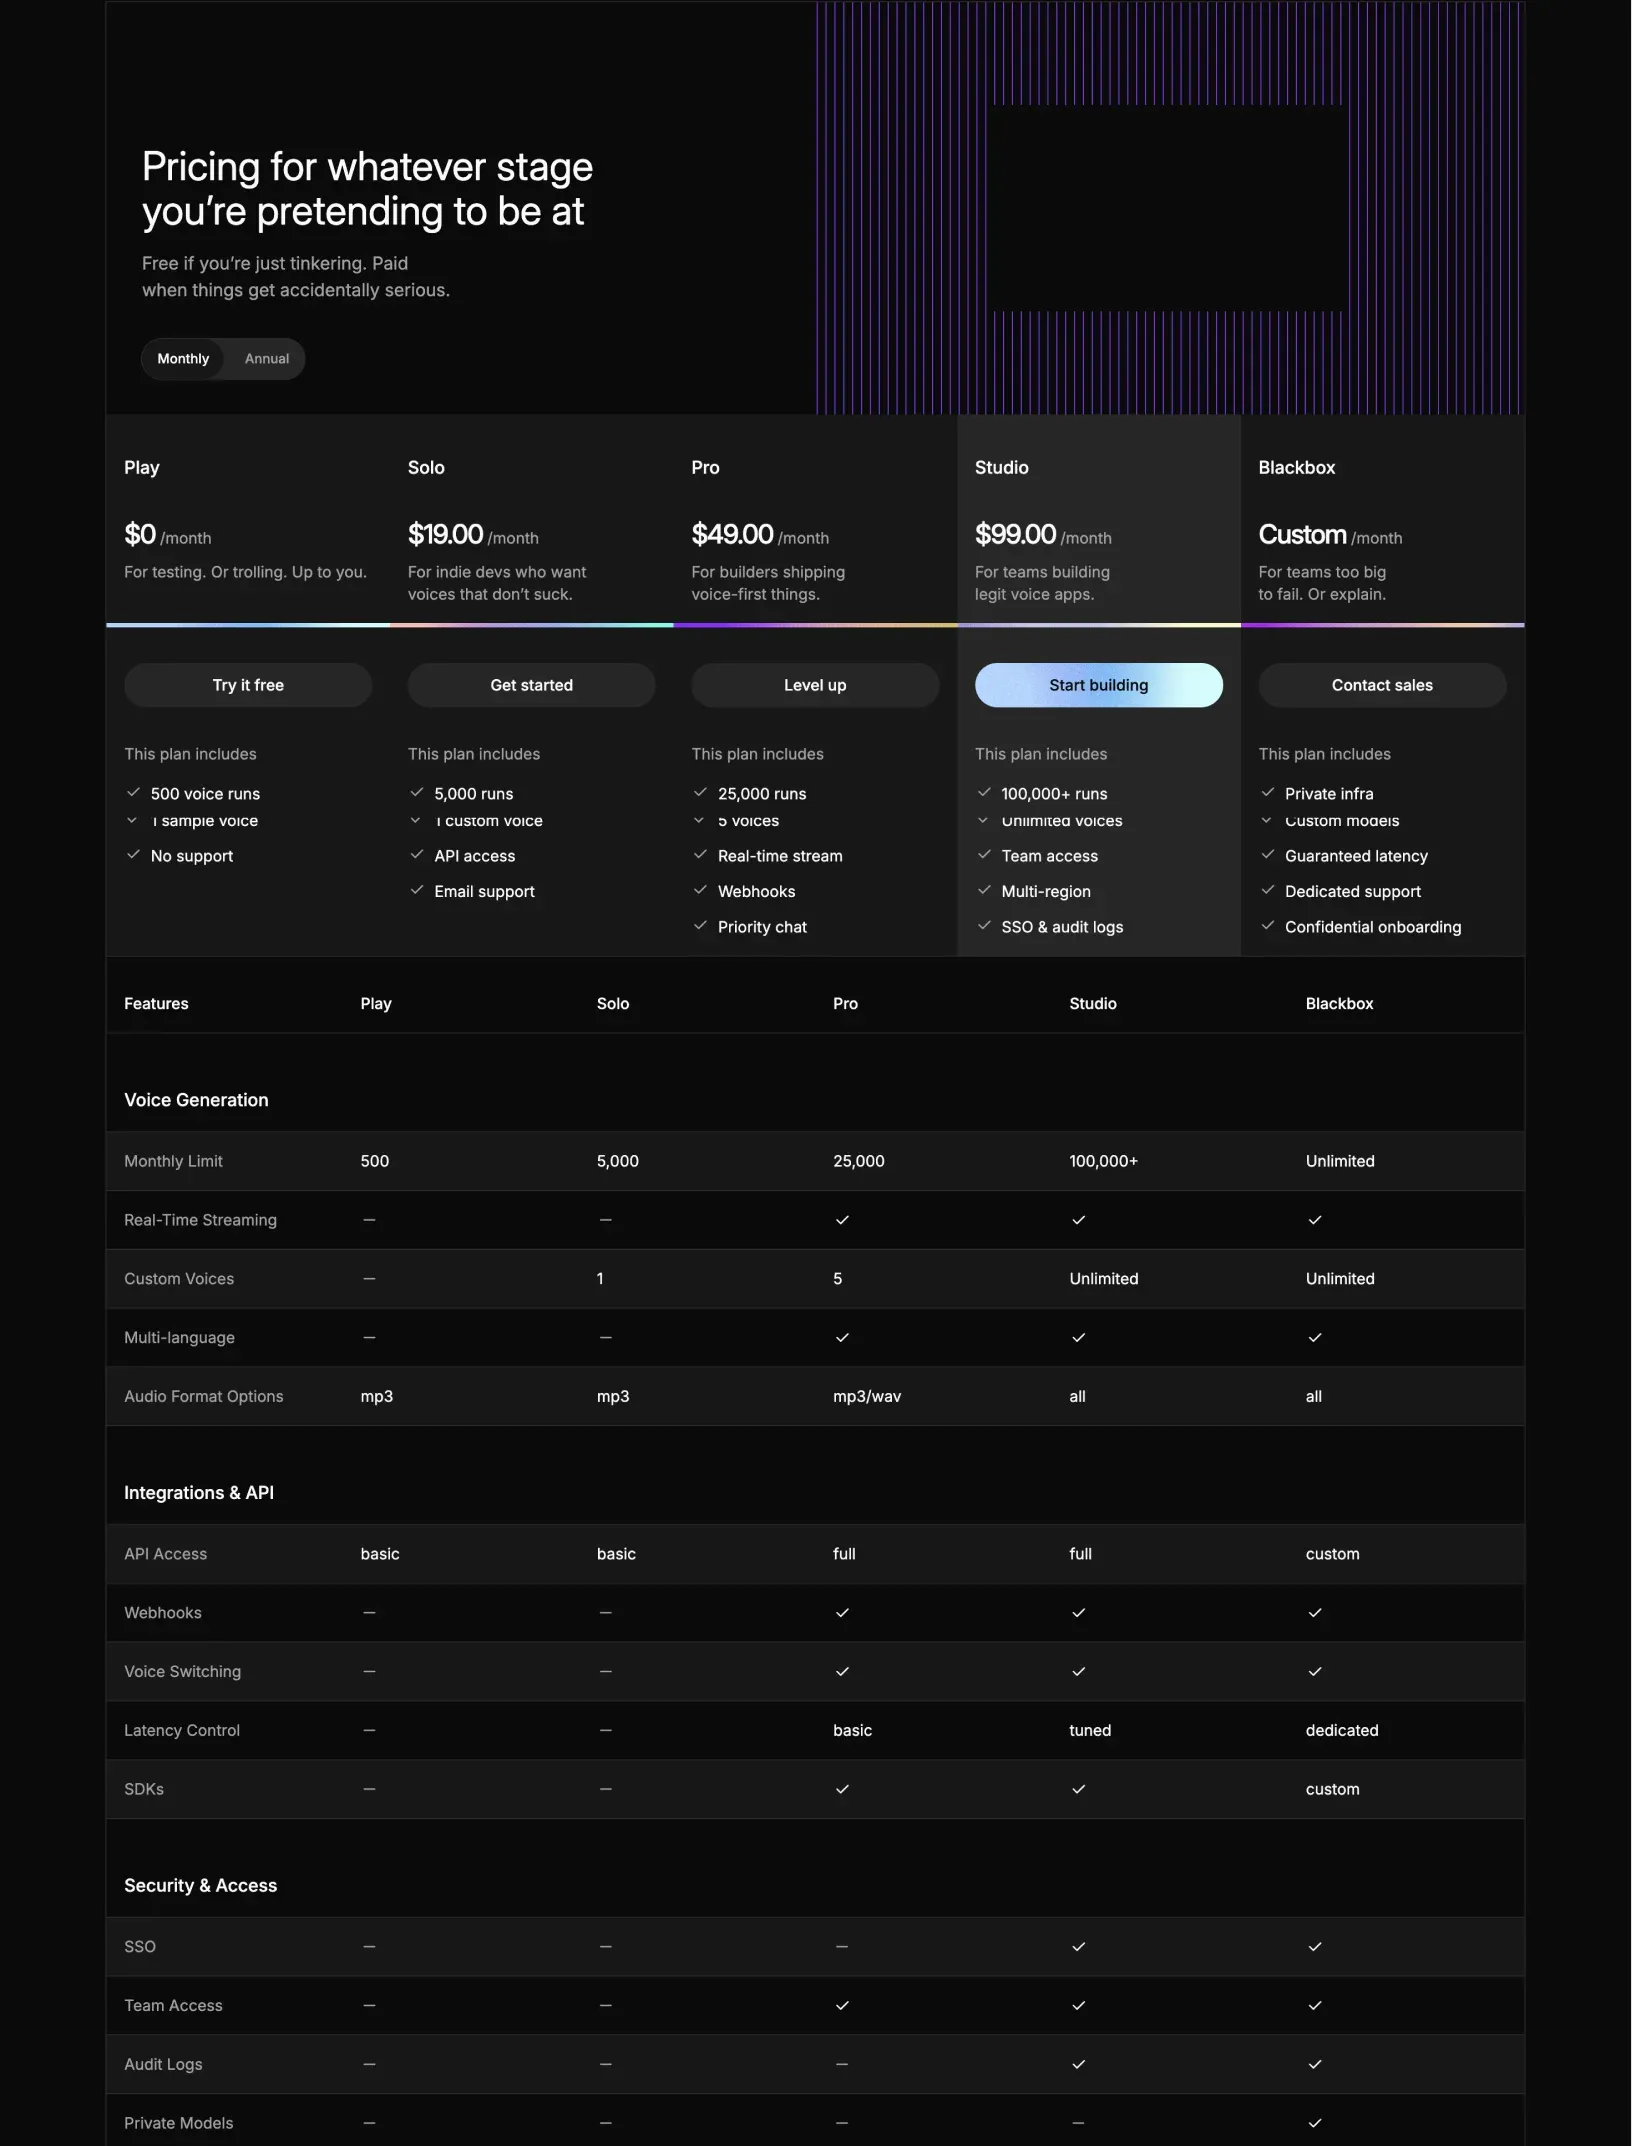
Task: Click the $99.00 Studio price
Action: tap(1015, 535)
